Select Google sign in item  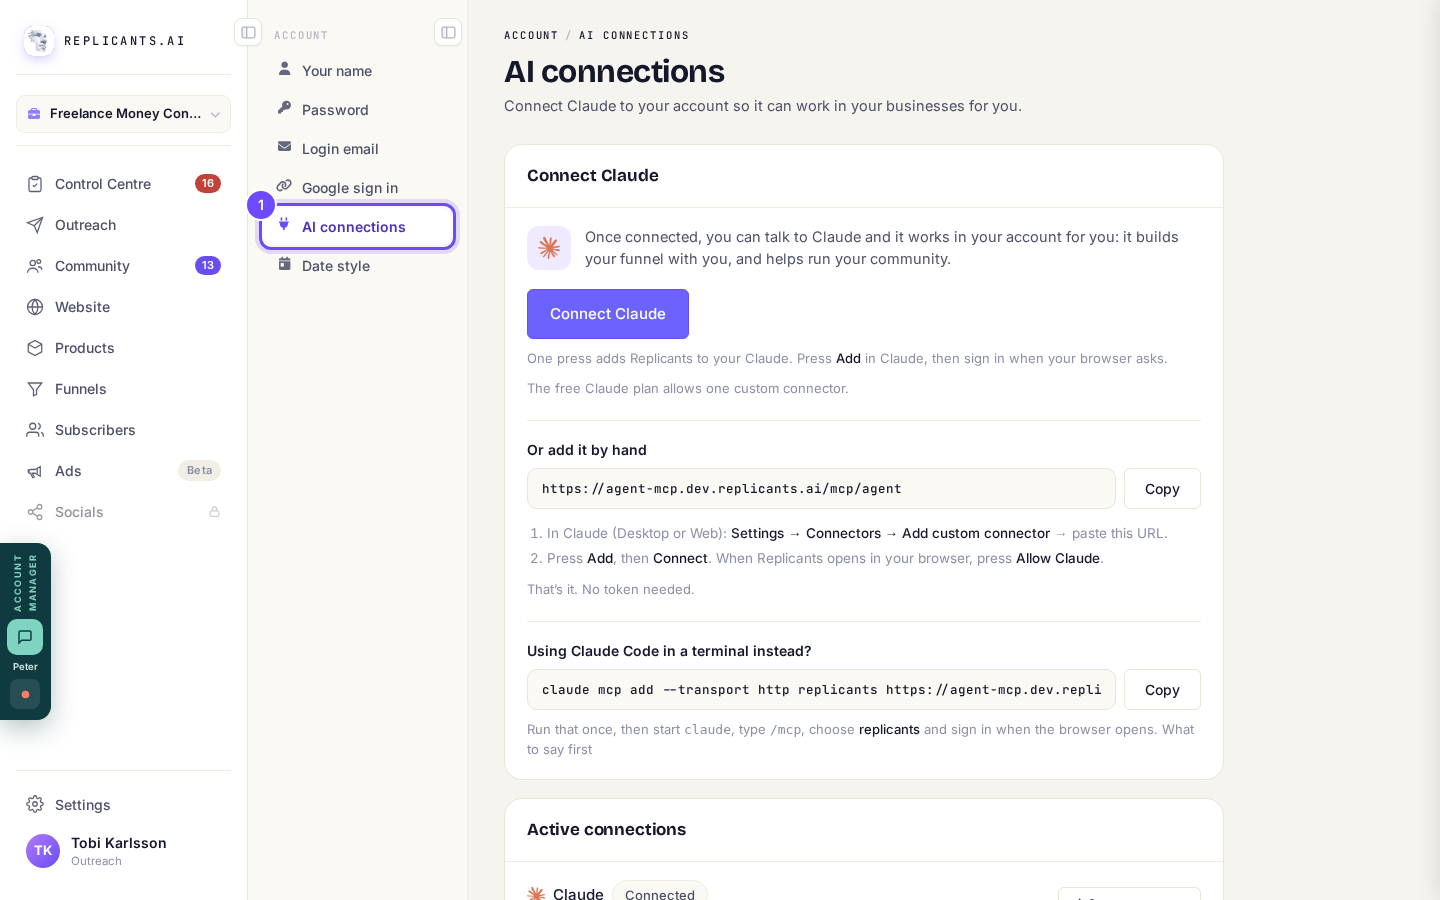[357, 188]
